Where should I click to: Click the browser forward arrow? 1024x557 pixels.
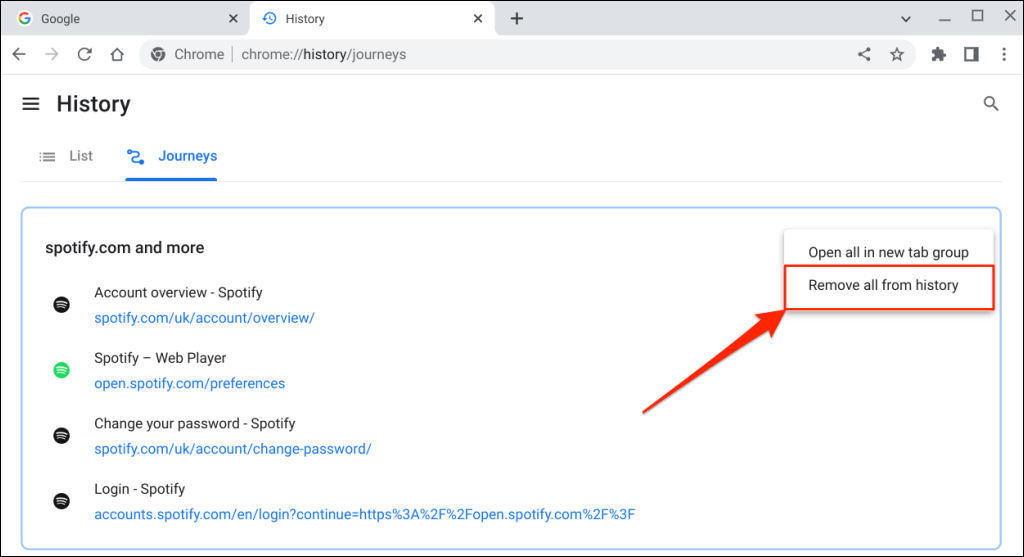point(52,54)
